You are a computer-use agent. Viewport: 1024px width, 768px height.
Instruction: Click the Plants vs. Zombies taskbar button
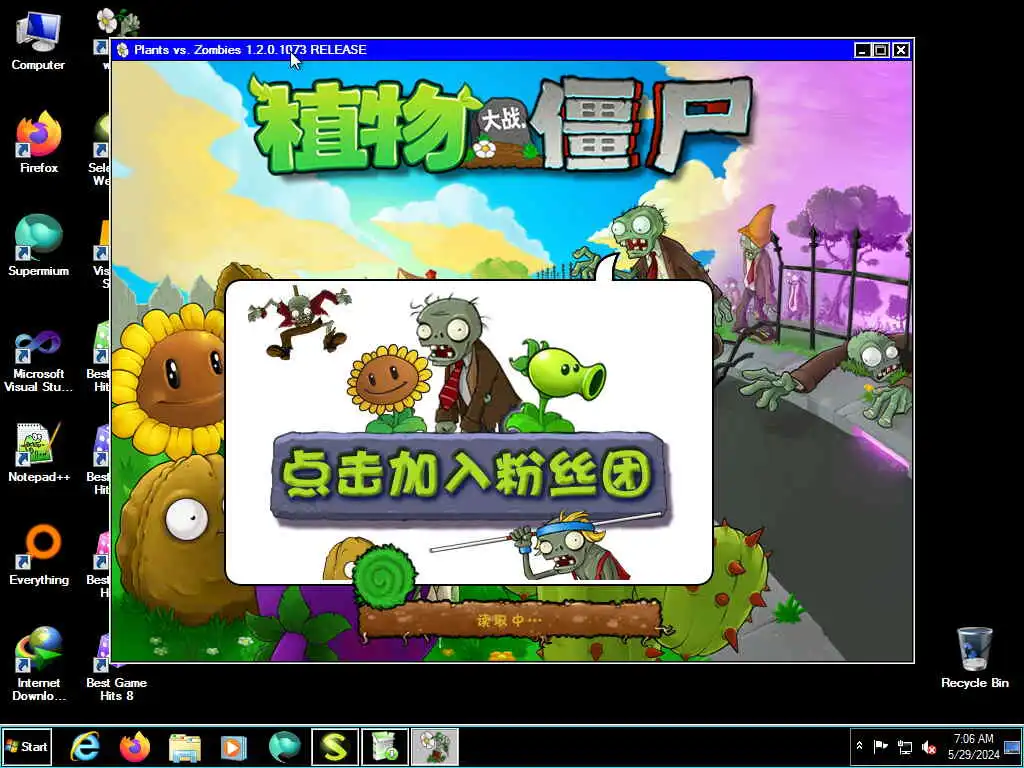pos(435,747)
